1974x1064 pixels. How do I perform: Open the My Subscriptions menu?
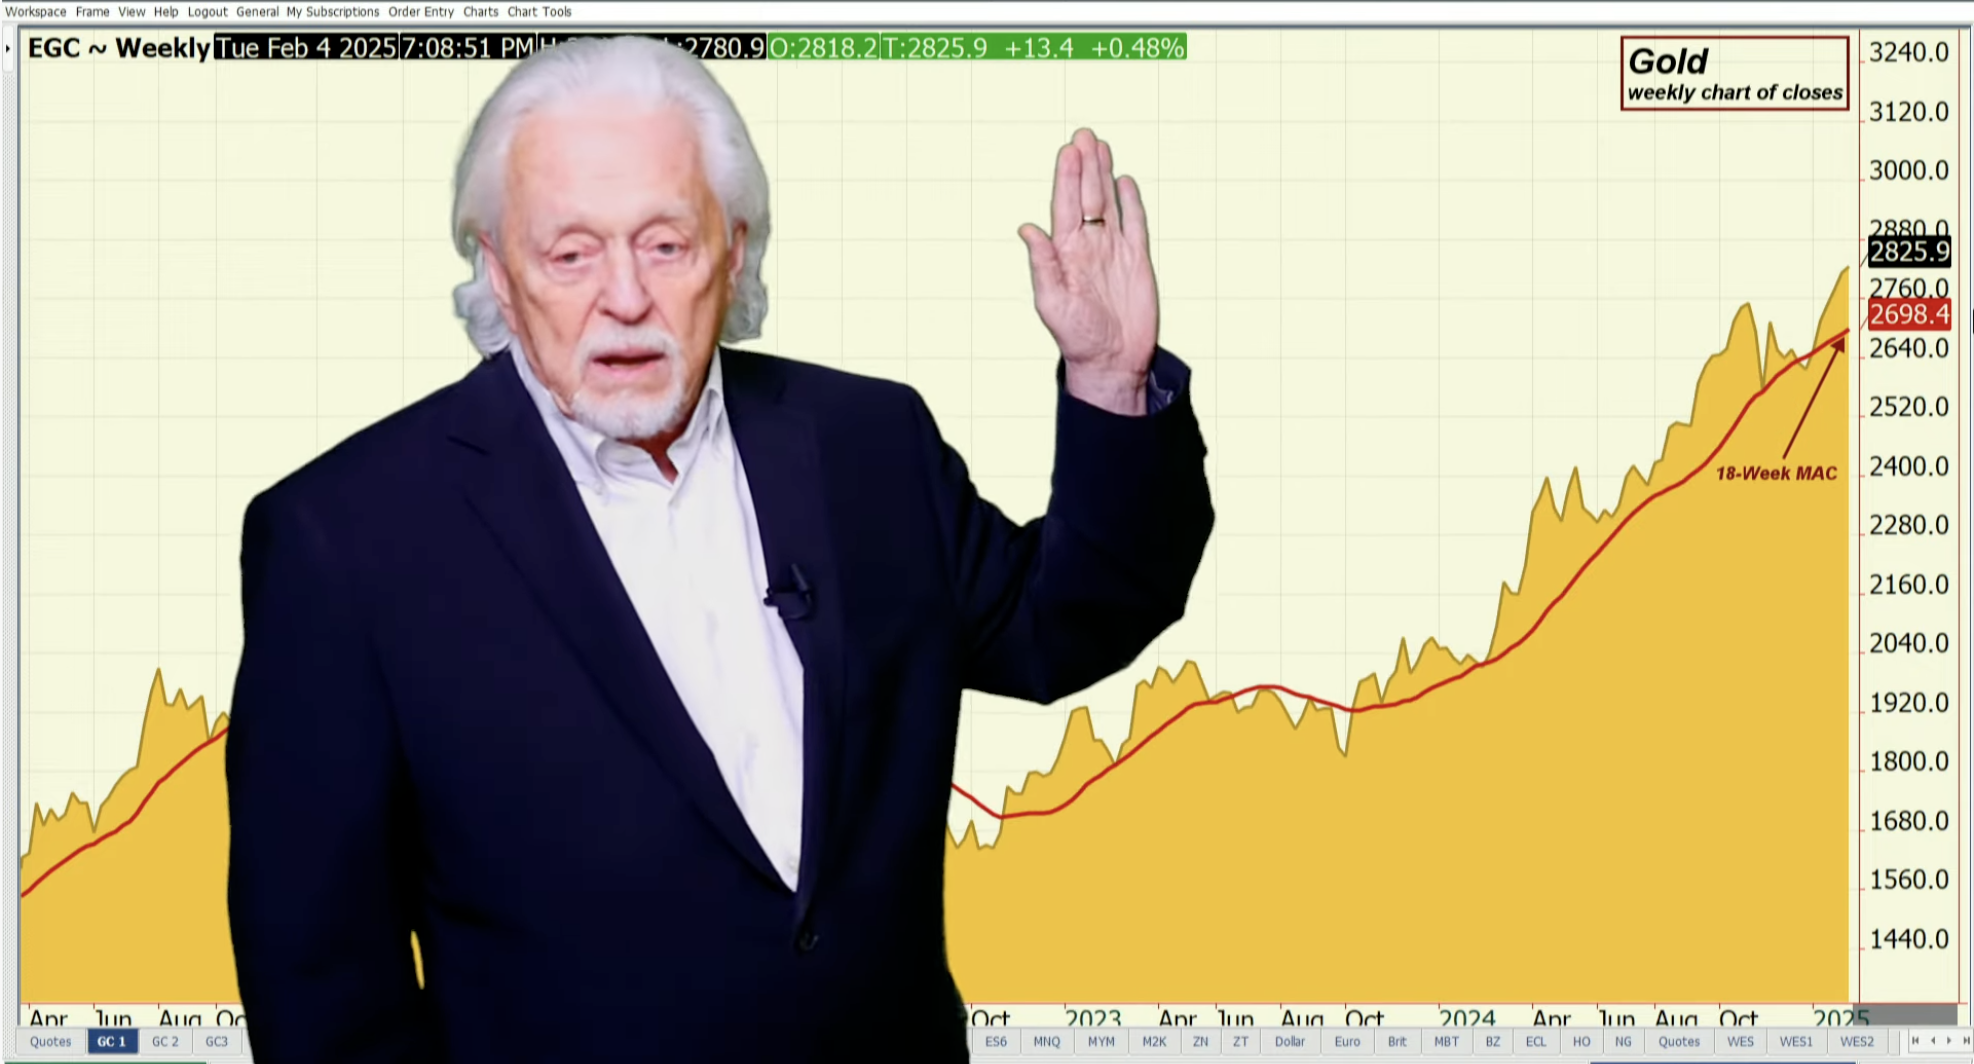tap(333, 12)
